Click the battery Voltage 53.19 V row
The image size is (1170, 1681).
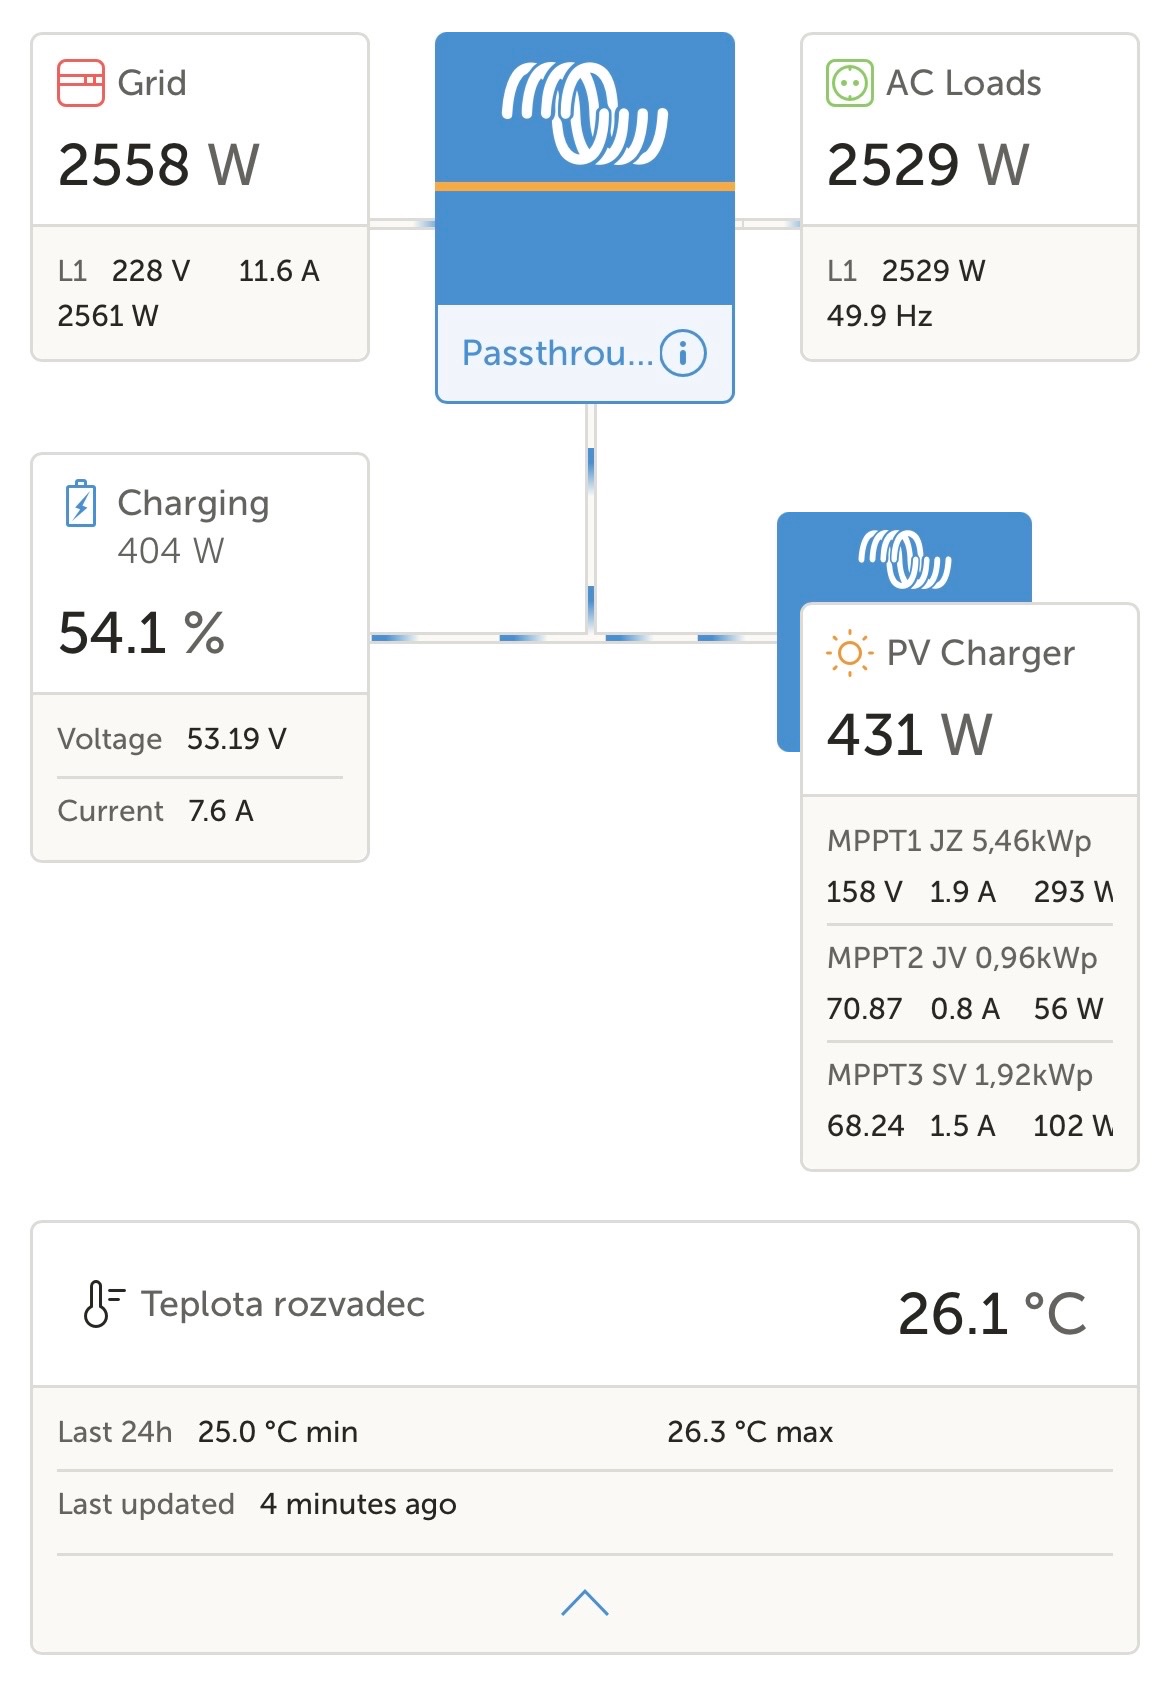[172, 739]
